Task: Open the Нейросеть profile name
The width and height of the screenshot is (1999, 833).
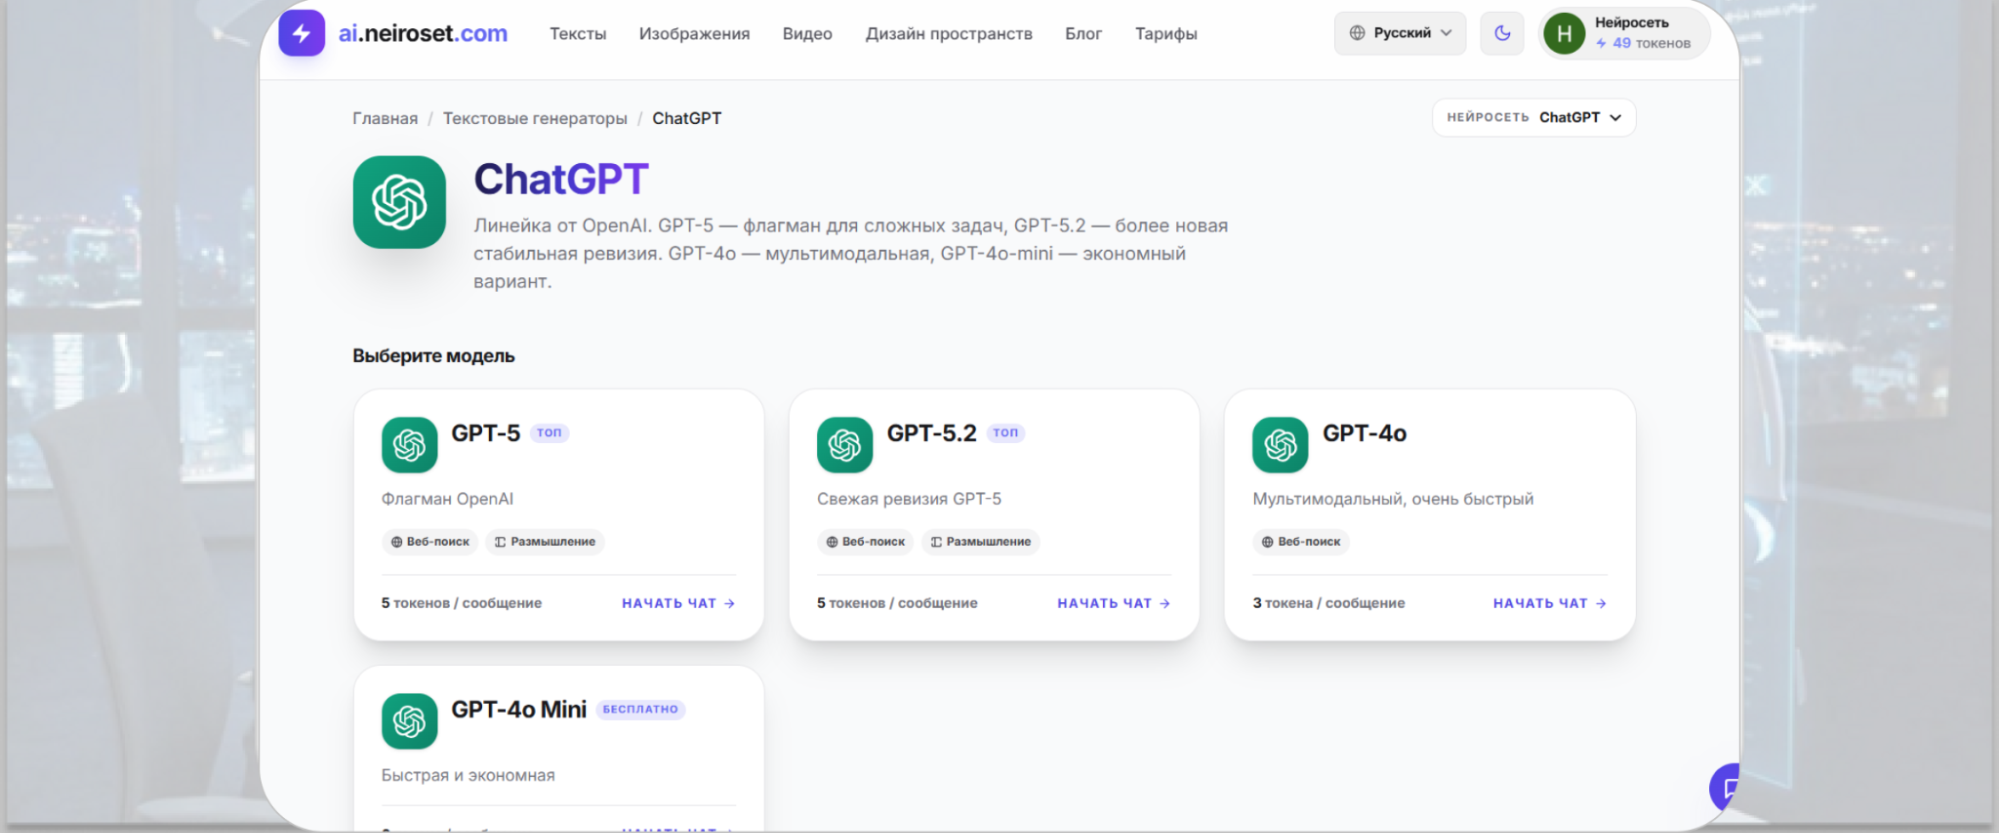Action: tap(1631, 22)
